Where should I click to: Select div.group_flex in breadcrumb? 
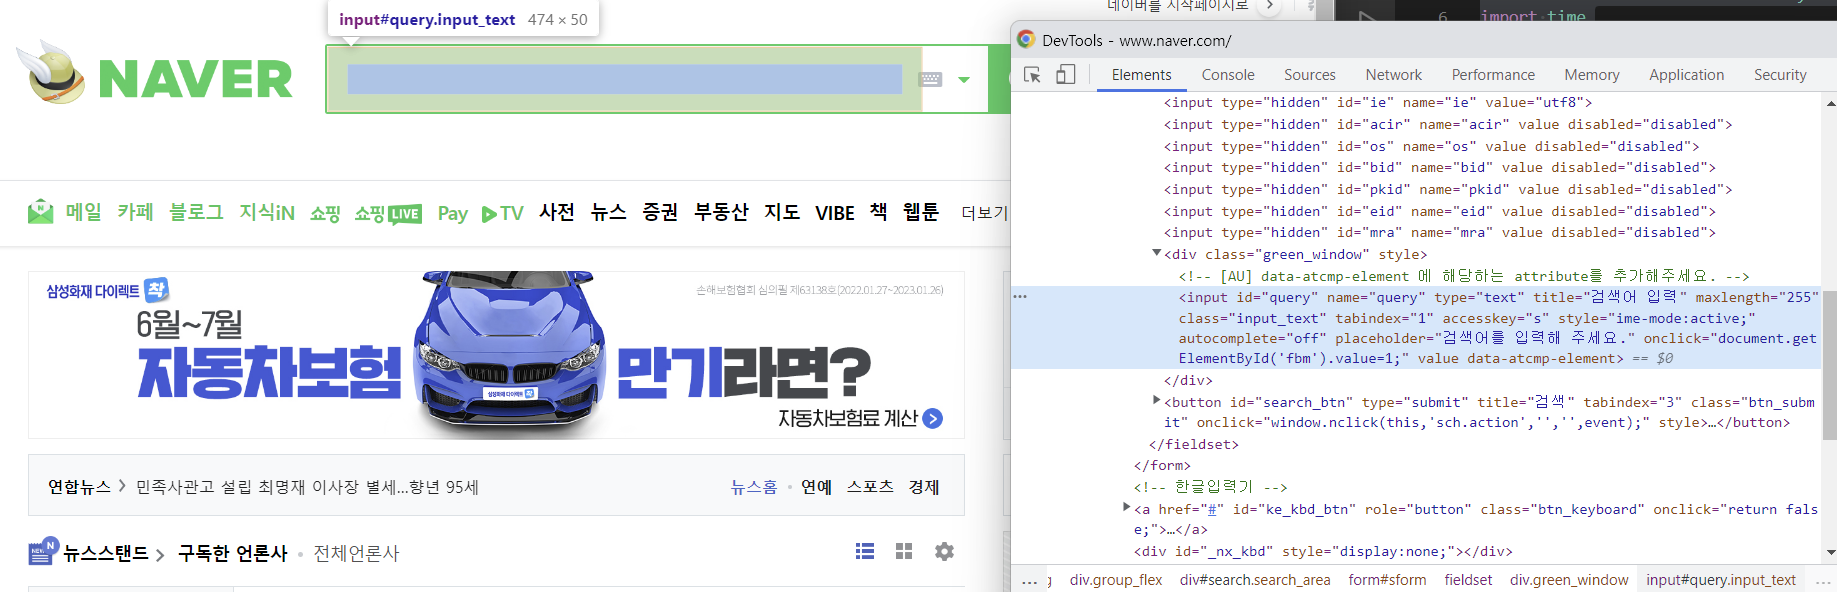point(1116,580)
